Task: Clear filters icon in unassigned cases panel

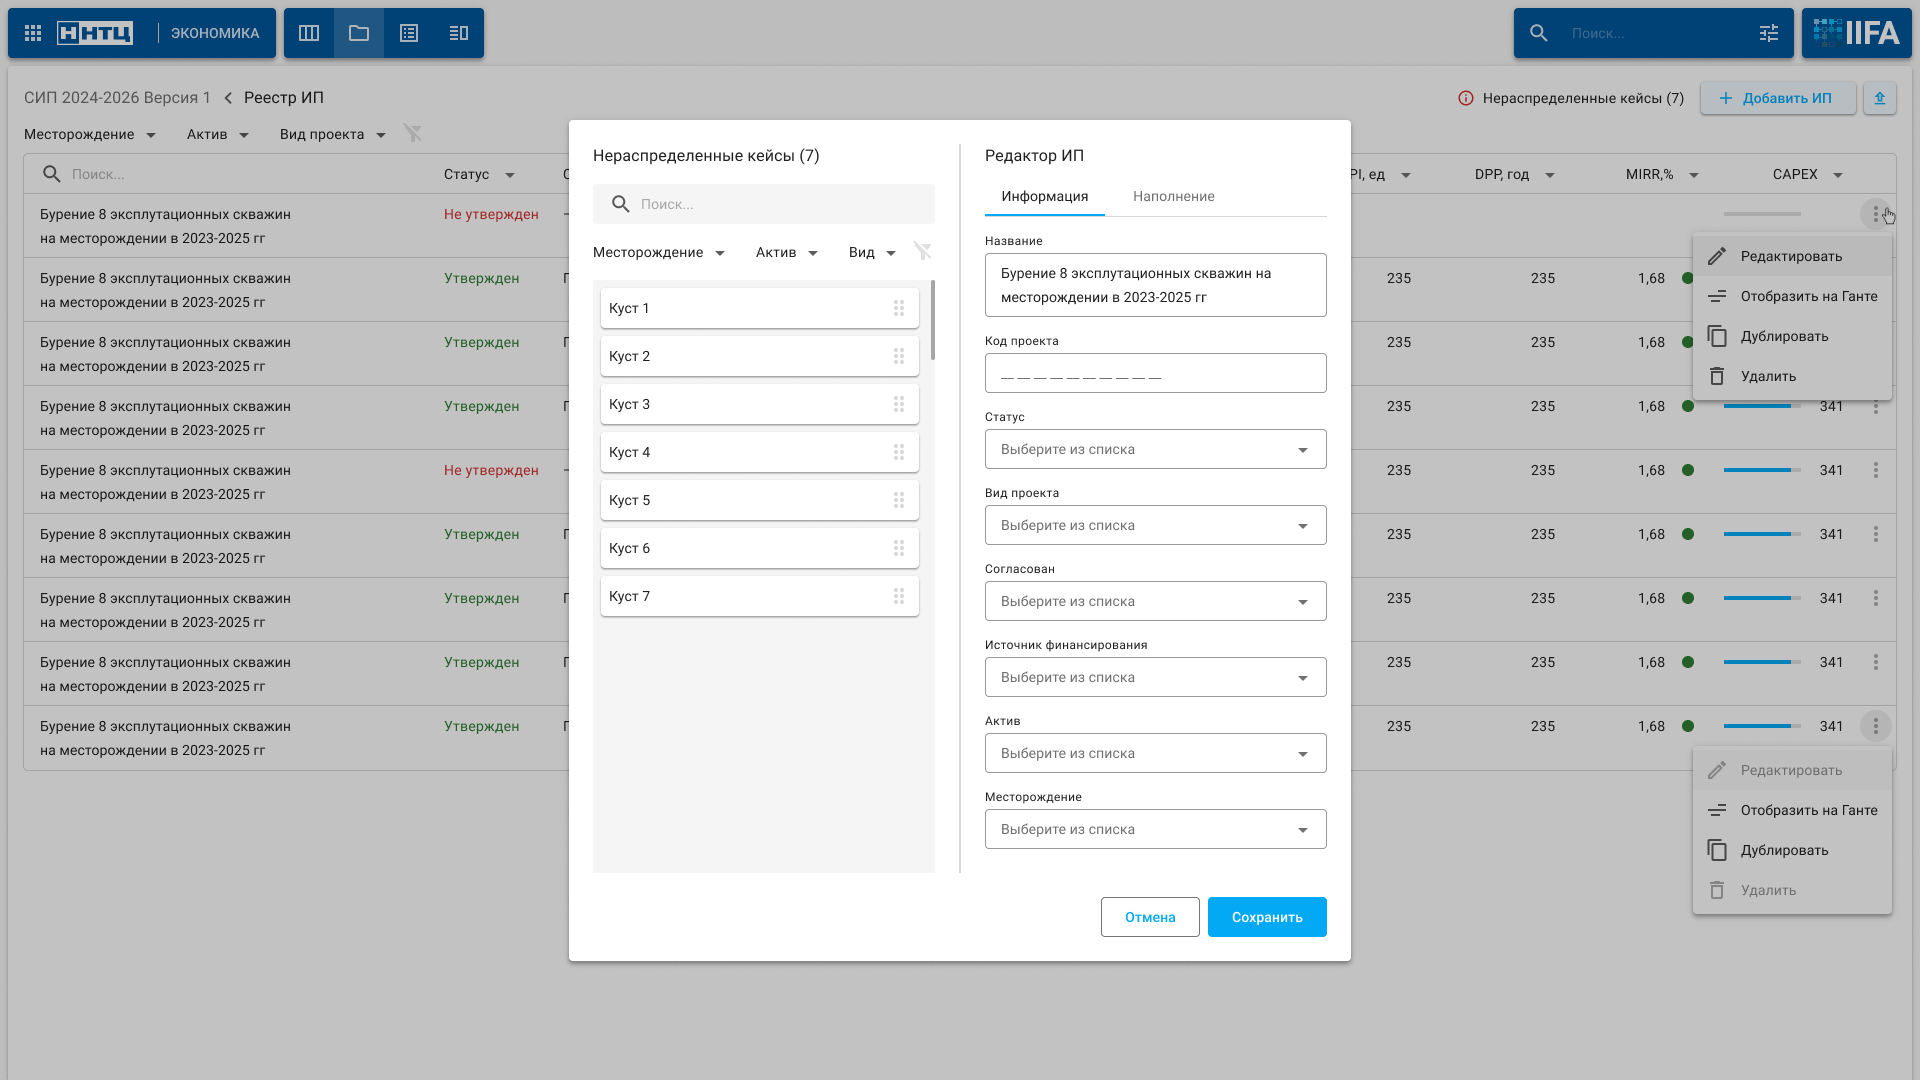Action: [922, 251]
